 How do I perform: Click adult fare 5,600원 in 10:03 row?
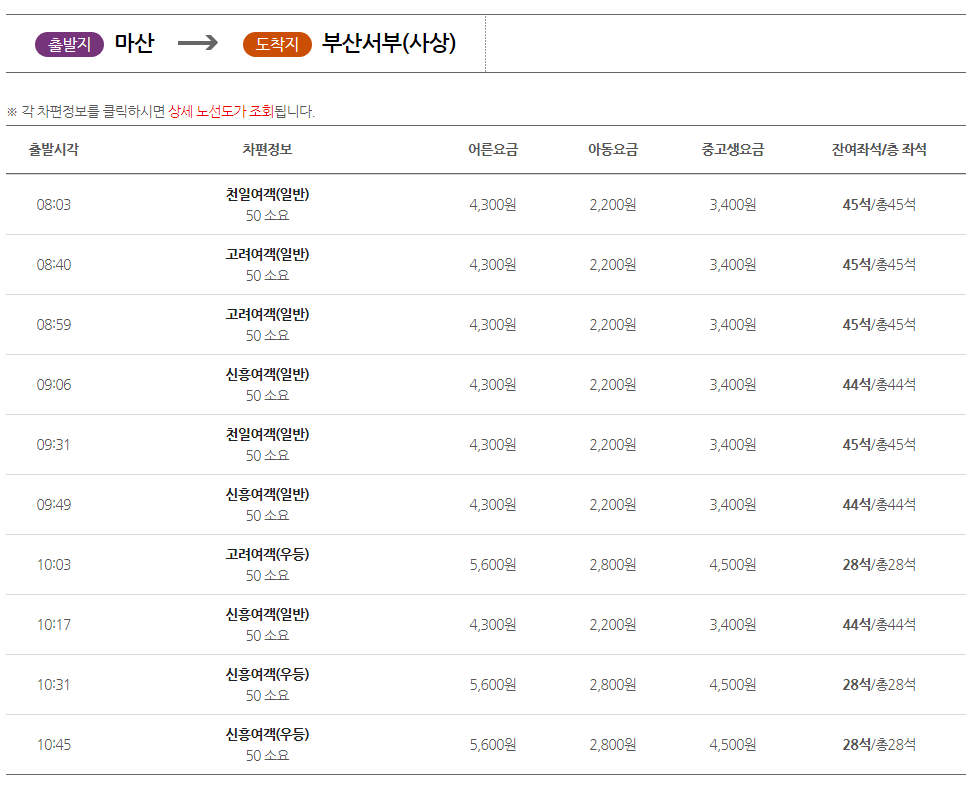tap(493, 564)
